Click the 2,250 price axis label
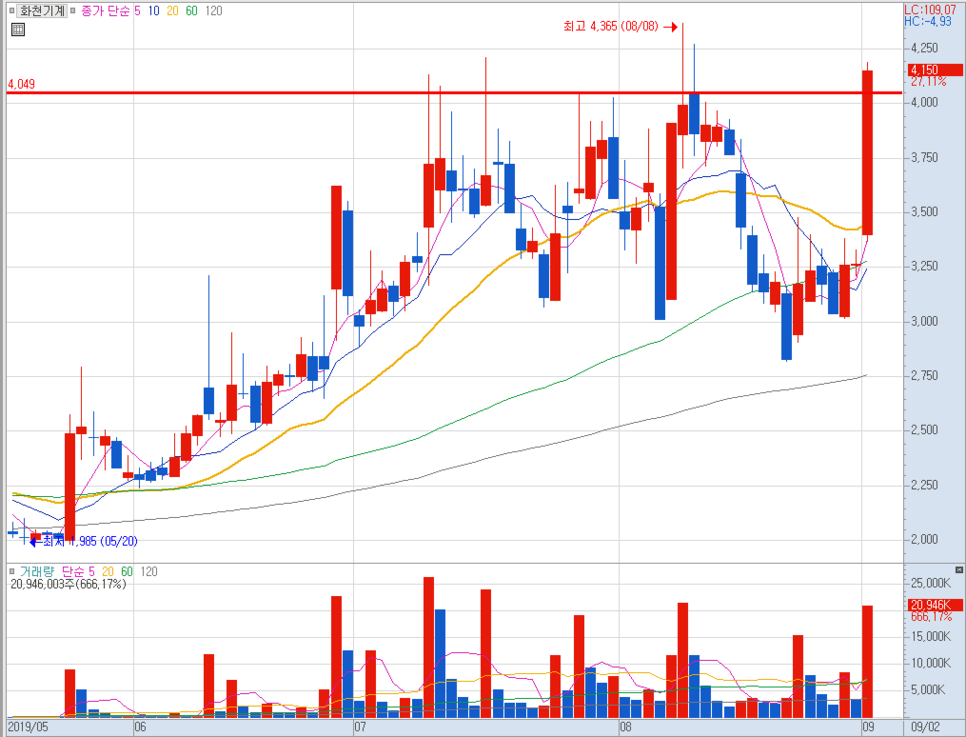 point(924,485)
